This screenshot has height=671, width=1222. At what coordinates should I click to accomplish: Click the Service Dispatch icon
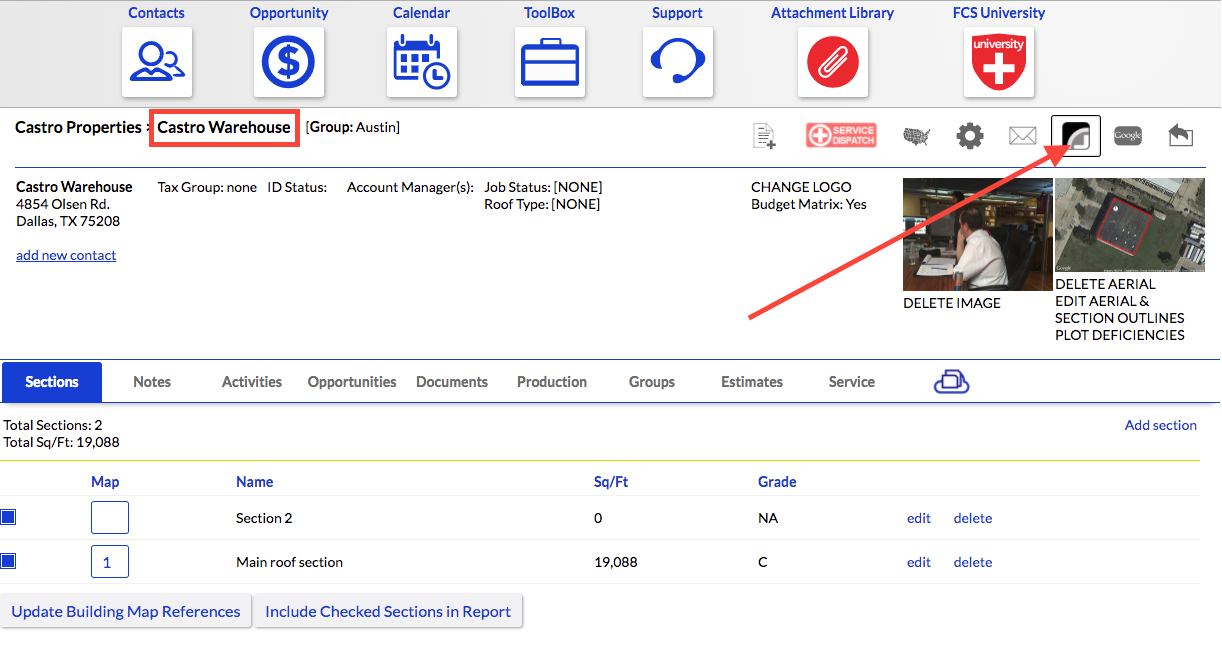[x=841, y=136]
